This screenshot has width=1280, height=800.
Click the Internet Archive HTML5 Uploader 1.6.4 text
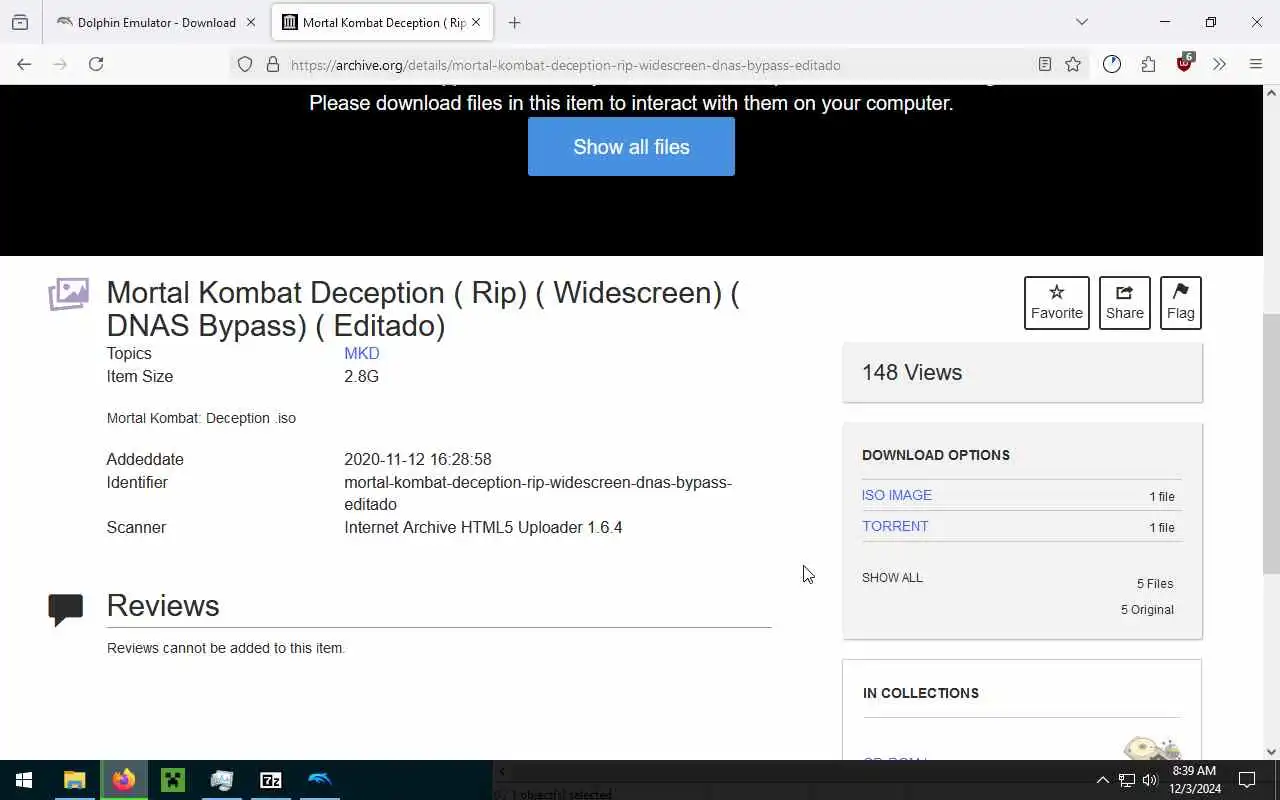click(483, 527)
